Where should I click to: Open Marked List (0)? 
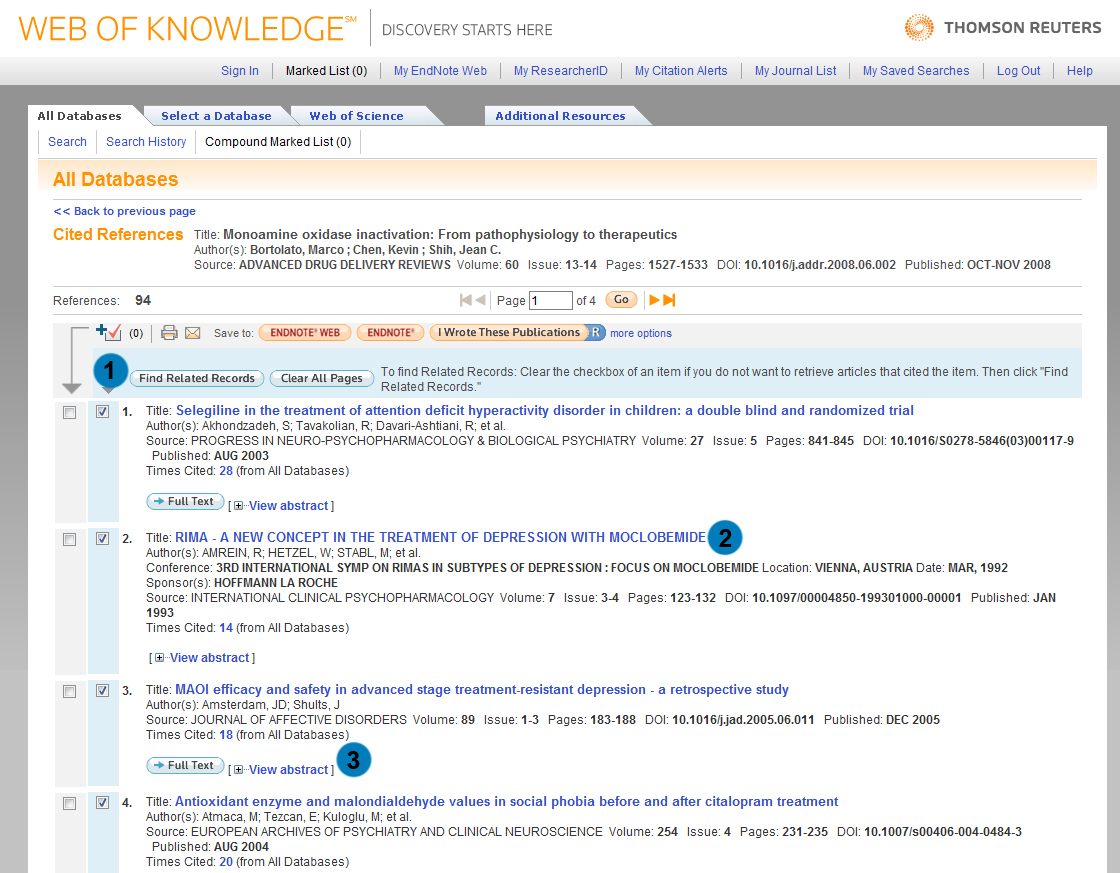coord(326,71)
